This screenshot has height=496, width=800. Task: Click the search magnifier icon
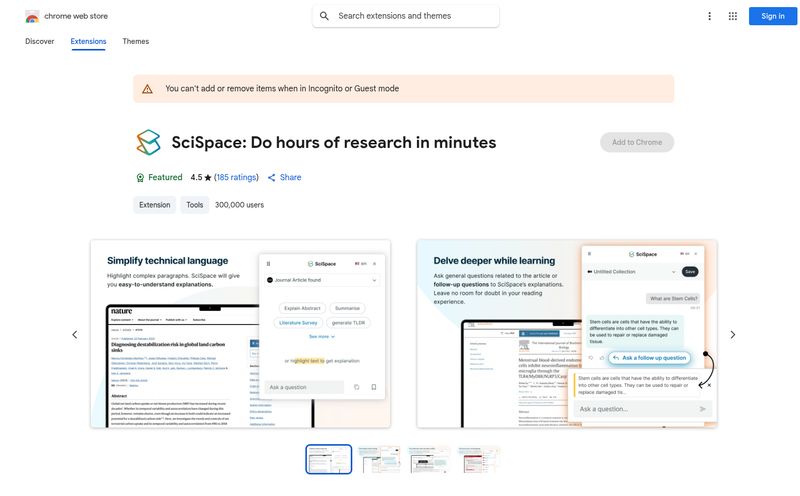pos(324,16)
